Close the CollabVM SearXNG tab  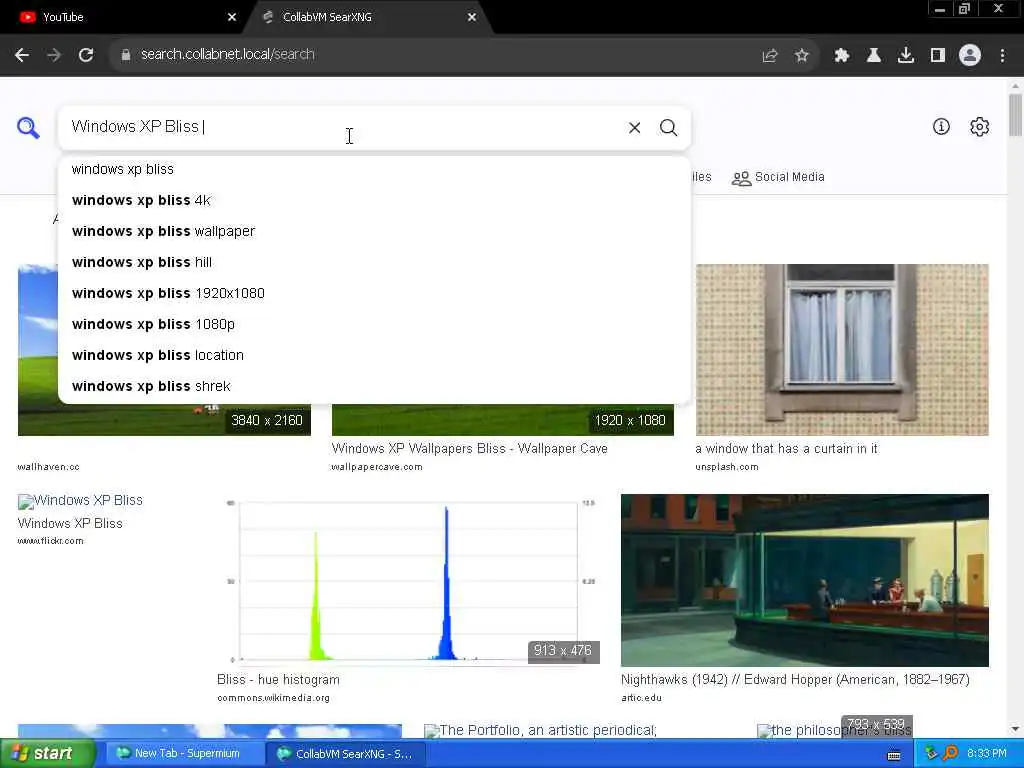[472, 17]
